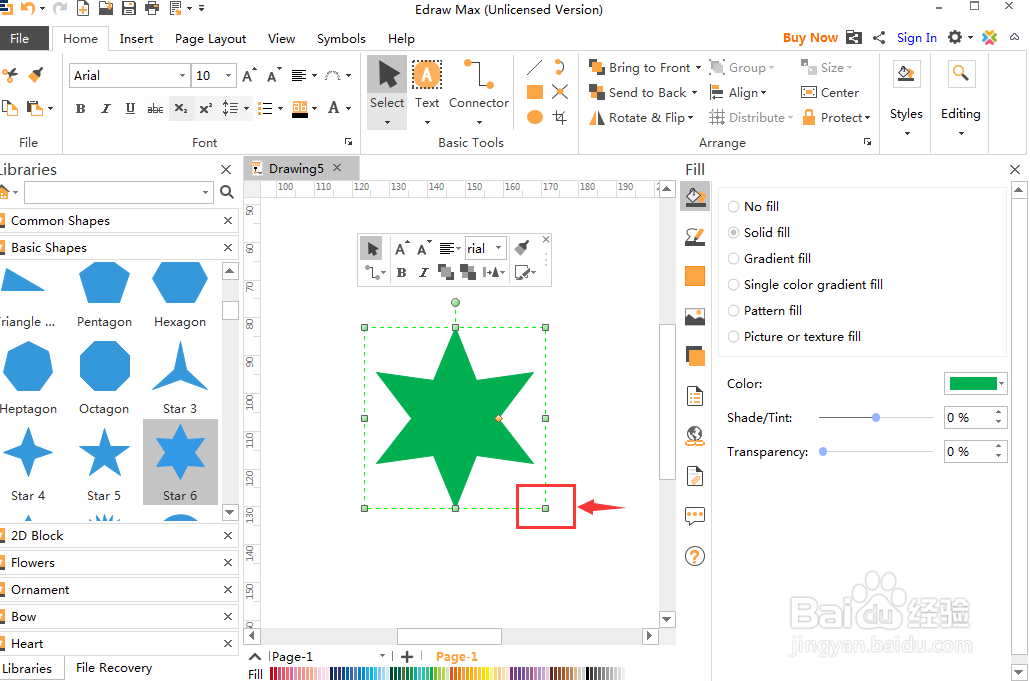Image resolution: width=1030 pixels, height=681 pixels.
Task: Open the help question mark icon
Action: point(694,556)
